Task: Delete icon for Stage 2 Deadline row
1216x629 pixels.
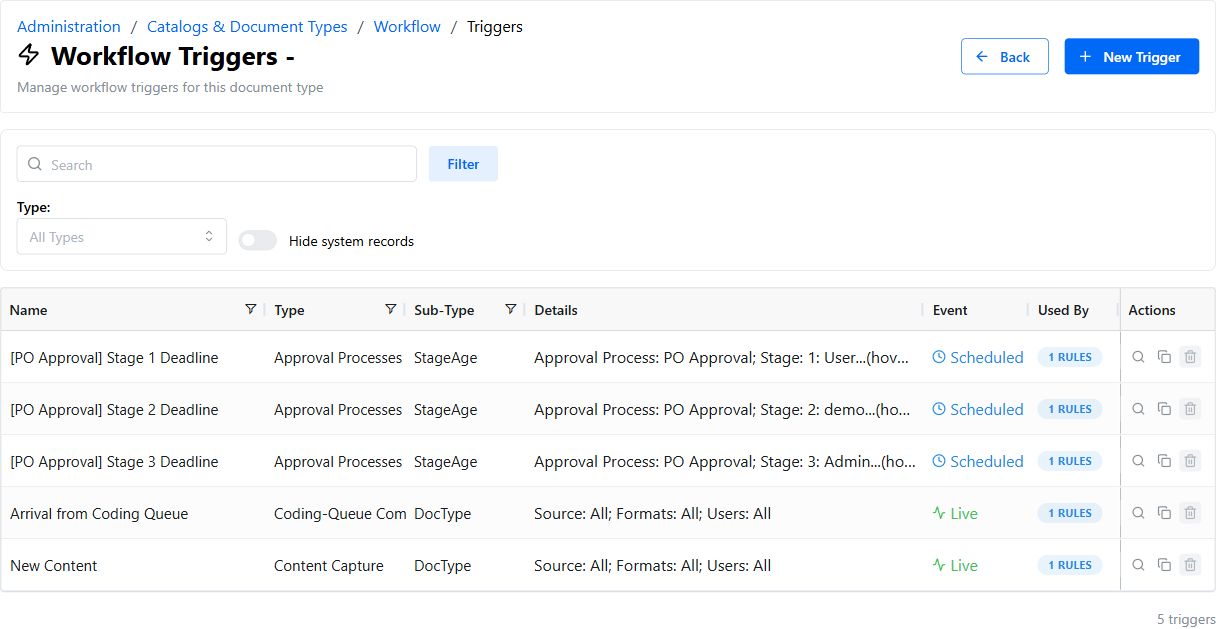Action: pyautogui.click(x=1190, y=409)
